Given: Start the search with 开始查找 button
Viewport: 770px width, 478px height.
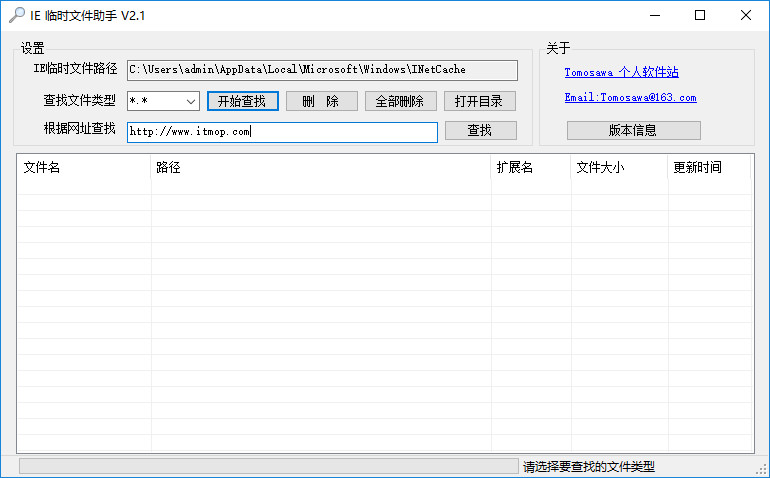Looking at the screenshot, I should click(243, 101).
